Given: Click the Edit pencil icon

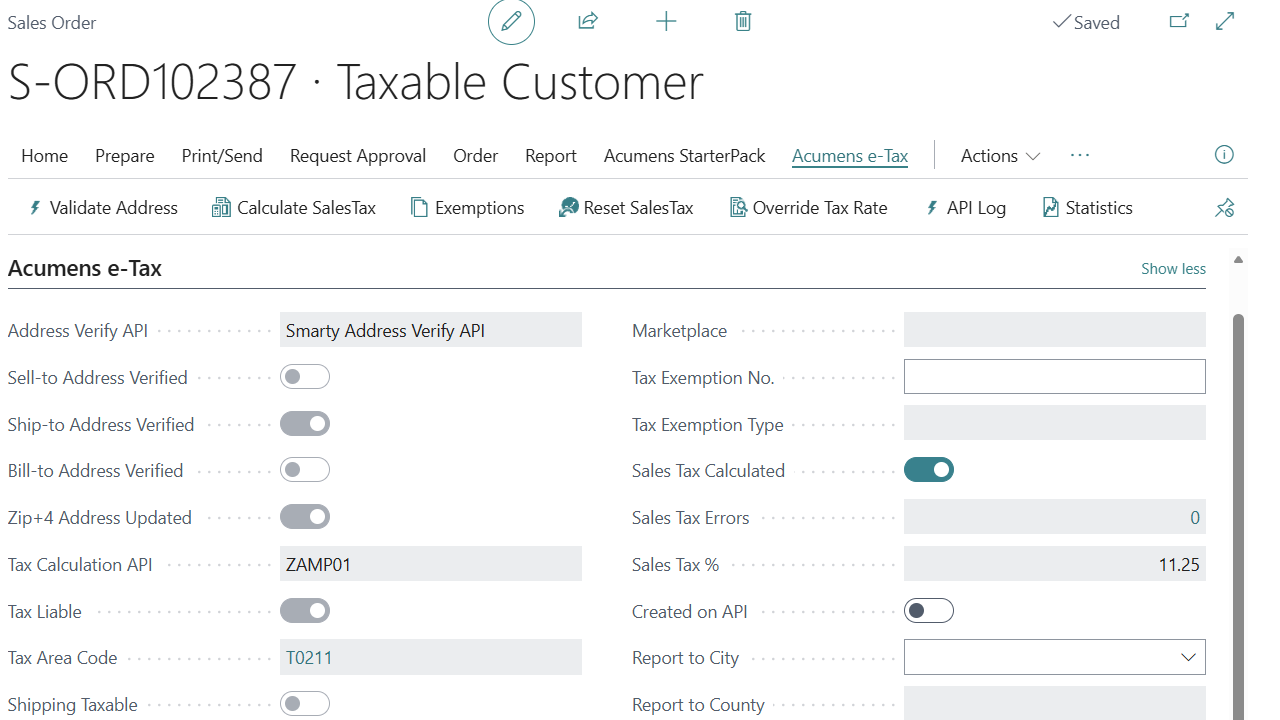Looking at the screenshot, I should pyautogui.click(x=511, y=21).
